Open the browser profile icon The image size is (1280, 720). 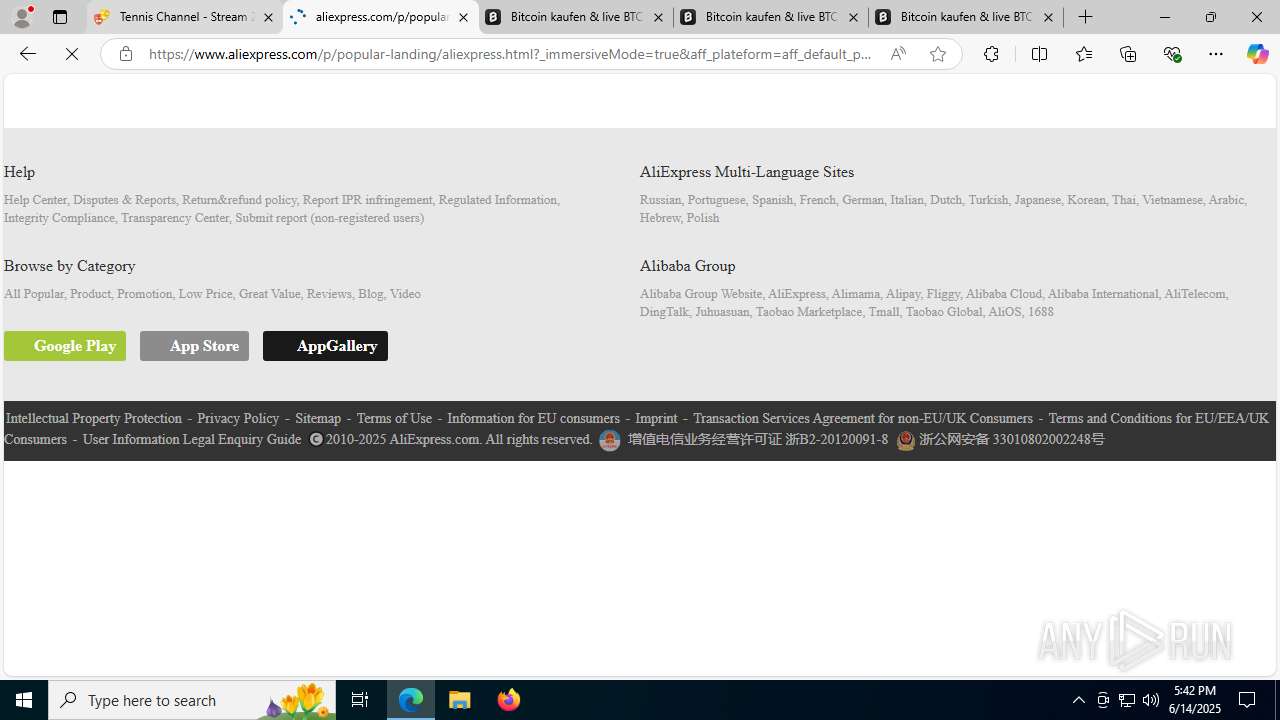(x=22, y=17)
